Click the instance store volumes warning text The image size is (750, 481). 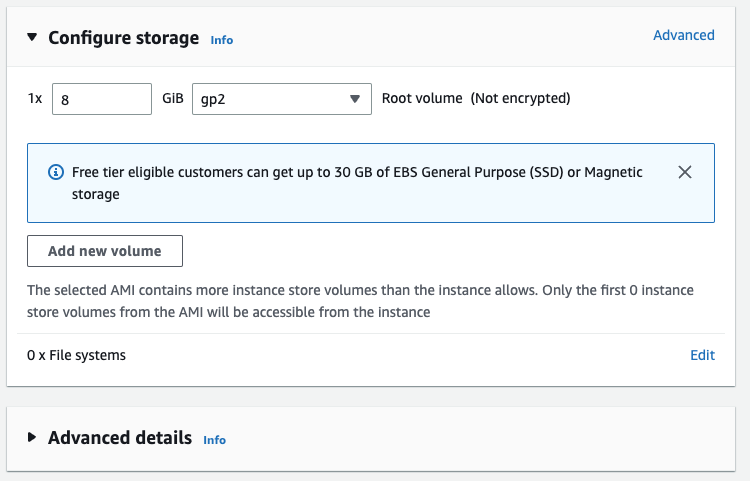point(360,301)
